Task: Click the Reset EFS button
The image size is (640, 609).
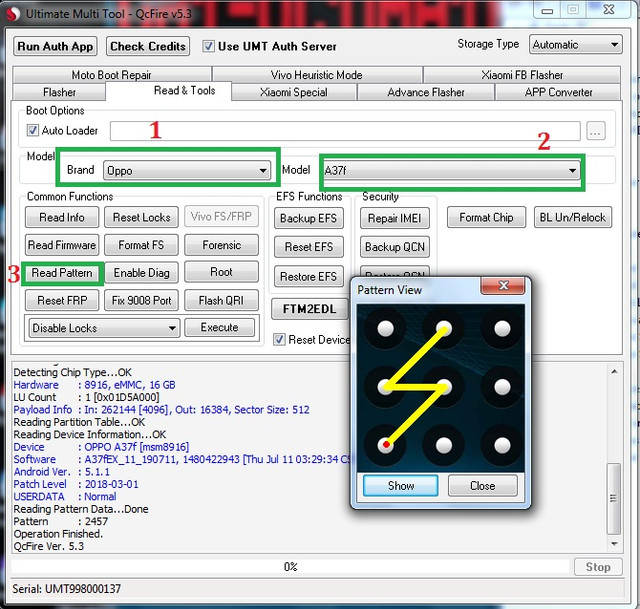Action: click(x=309, y=247)
